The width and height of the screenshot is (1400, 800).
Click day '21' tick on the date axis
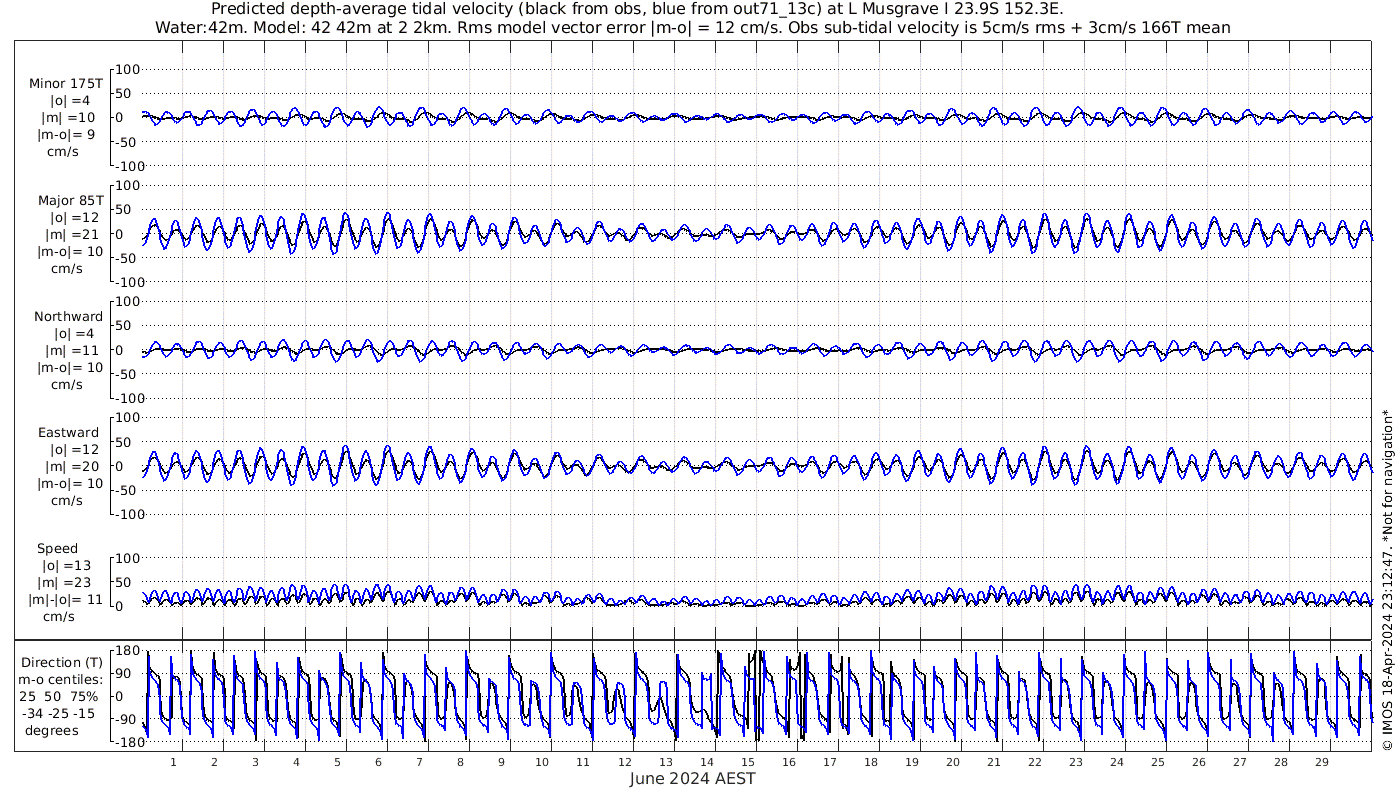(x=993, y=762)
